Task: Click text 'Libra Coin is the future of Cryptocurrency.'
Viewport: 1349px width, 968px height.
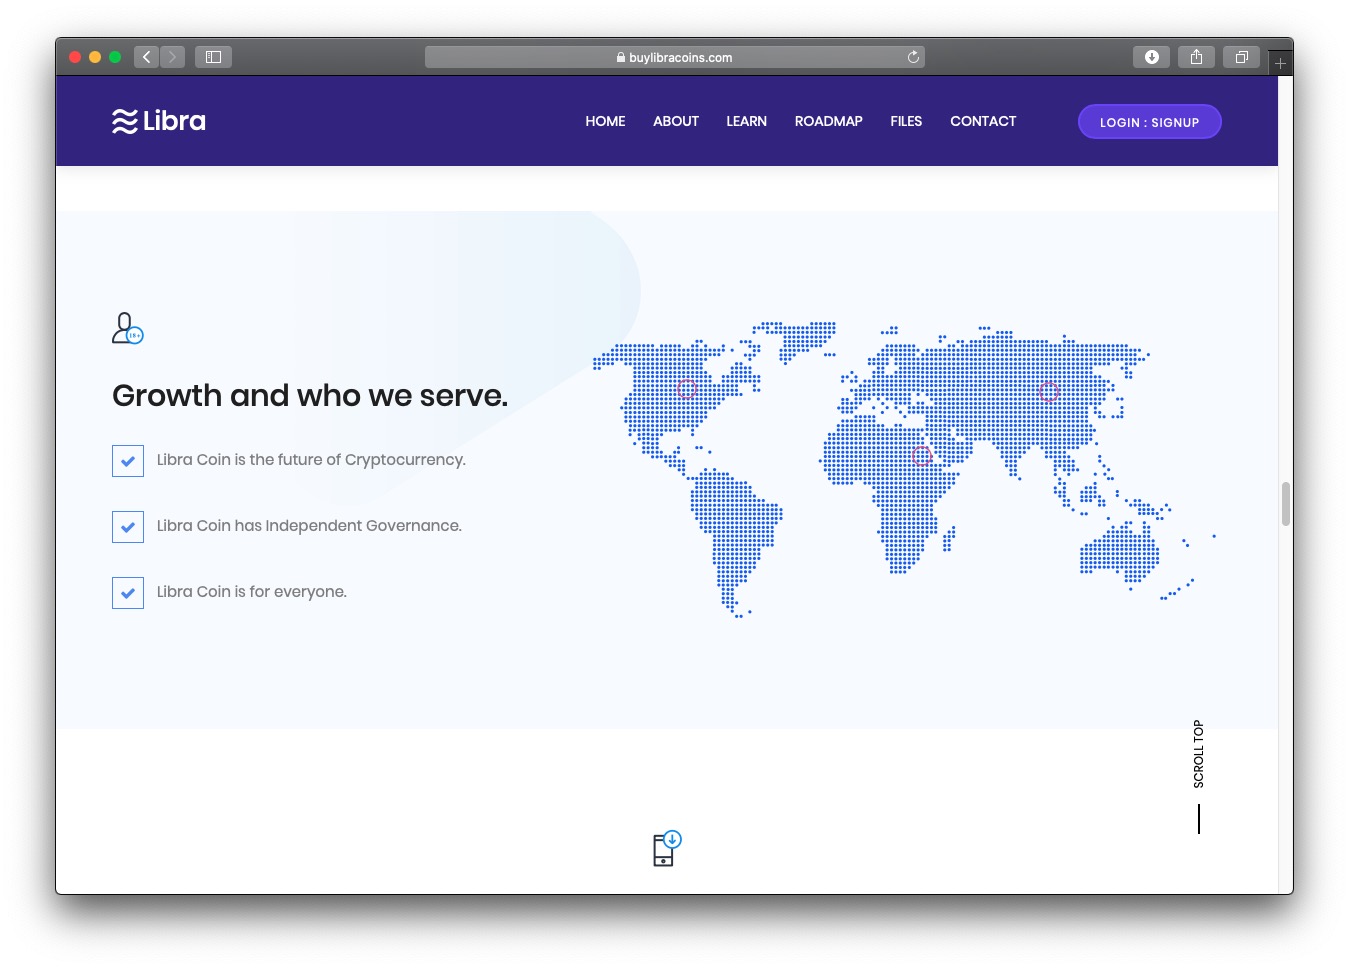Action: (311, 460)
